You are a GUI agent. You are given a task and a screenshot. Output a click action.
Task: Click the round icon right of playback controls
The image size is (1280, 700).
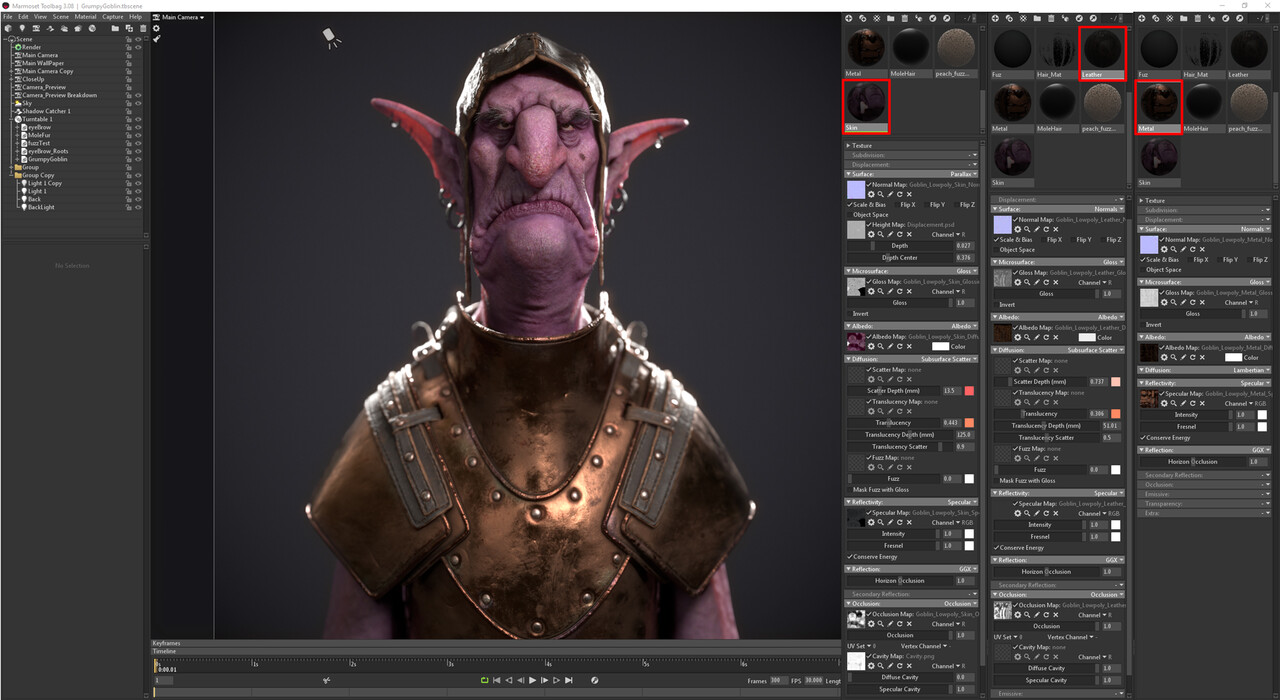tap(594, 680)
